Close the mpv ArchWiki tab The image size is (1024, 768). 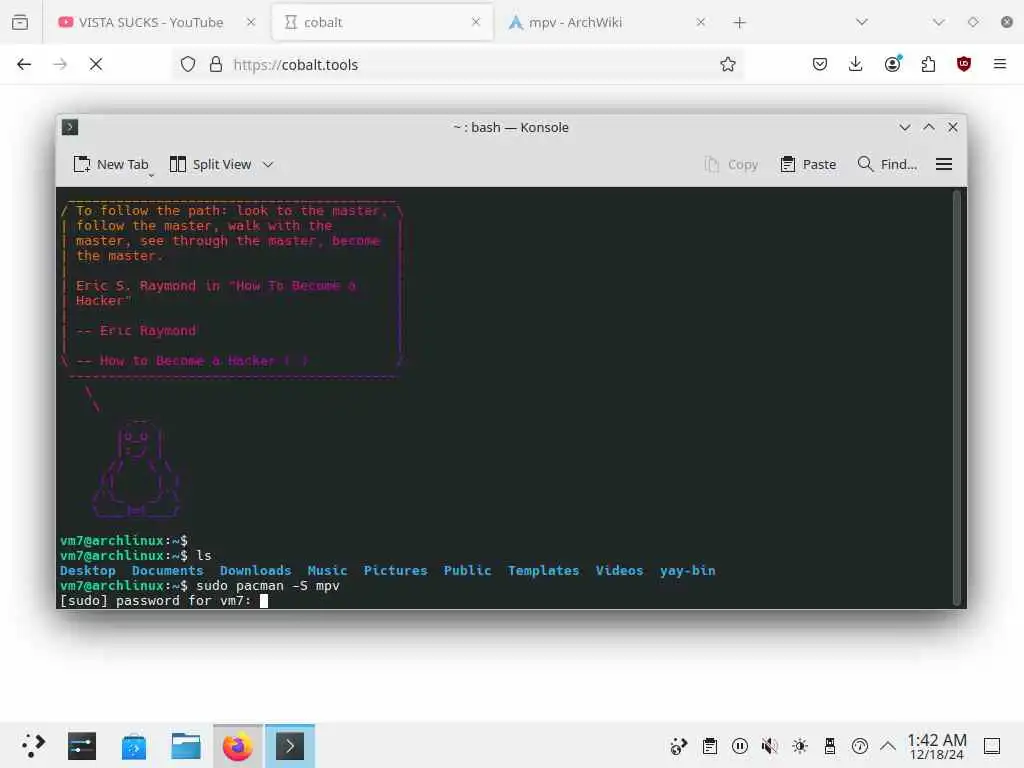701,22
